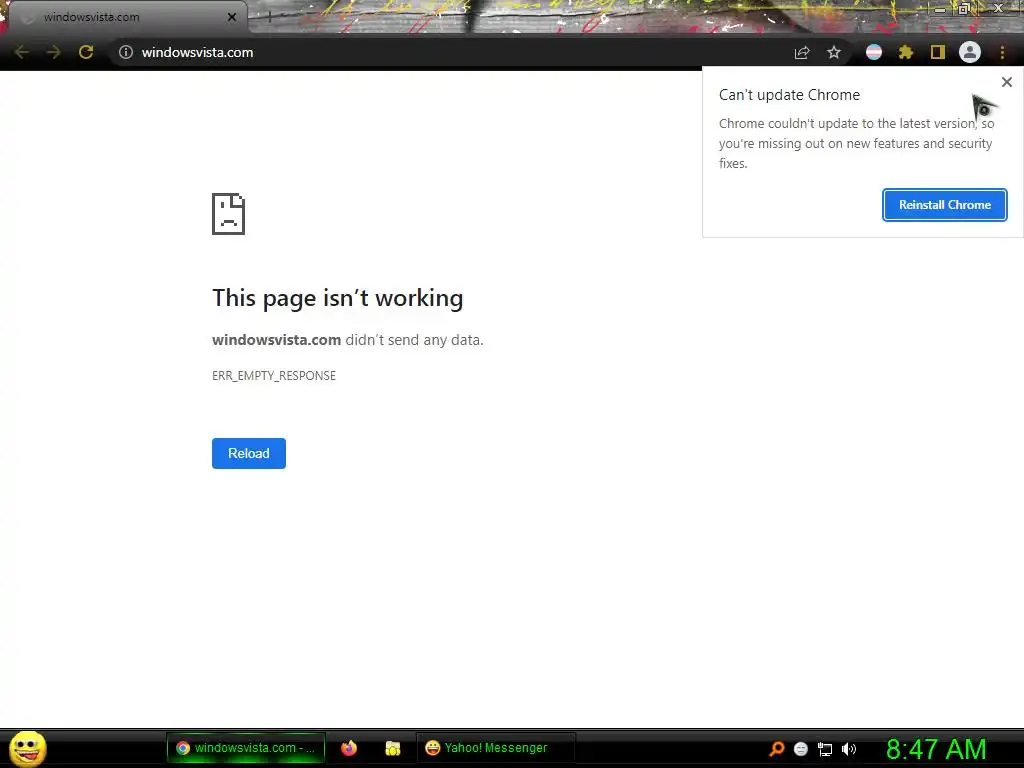
Task: Open a new tab with the plus button
Action: 269,18
